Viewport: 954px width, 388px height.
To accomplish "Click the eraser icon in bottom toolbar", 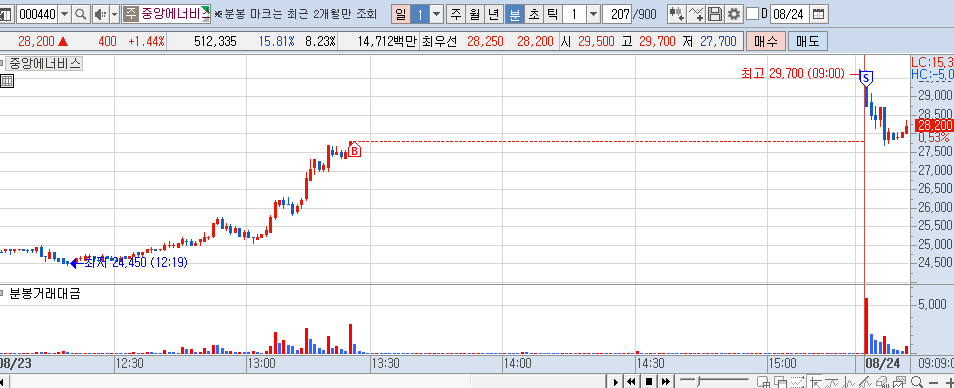I will [882, 382].
